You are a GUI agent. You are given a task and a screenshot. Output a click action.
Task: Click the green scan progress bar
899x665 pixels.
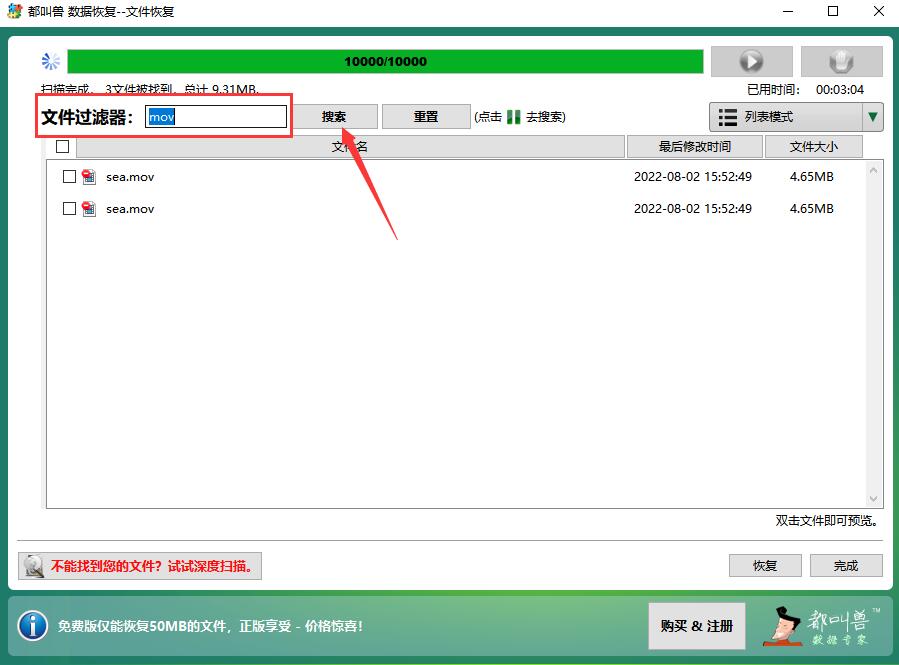coord(385,62)
